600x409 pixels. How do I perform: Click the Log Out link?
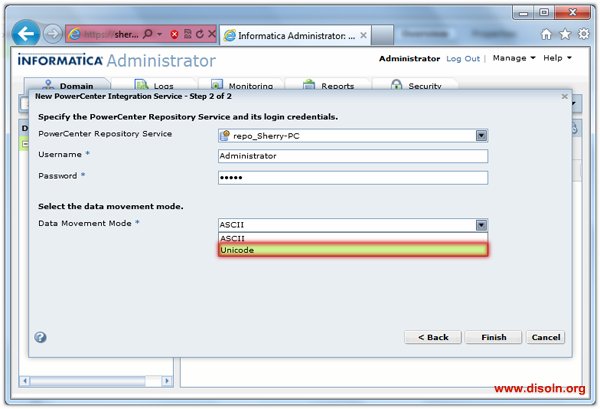click(x=463, y=59)
